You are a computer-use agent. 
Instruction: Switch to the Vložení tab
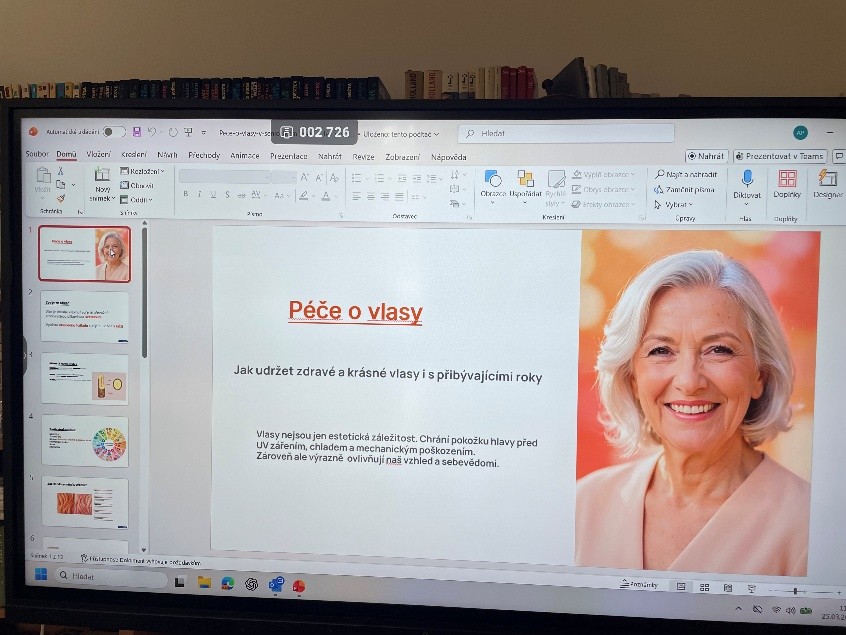click(x=98, y=155)
